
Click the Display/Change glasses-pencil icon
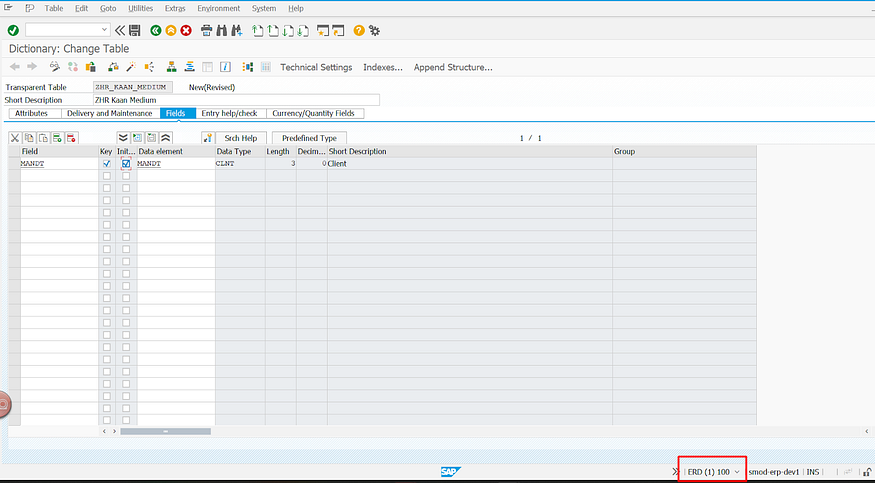55,67
